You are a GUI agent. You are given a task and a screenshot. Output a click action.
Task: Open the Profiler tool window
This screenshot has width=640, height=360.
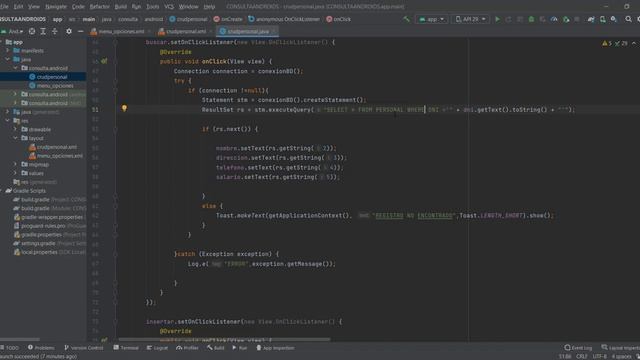(187, 348)
